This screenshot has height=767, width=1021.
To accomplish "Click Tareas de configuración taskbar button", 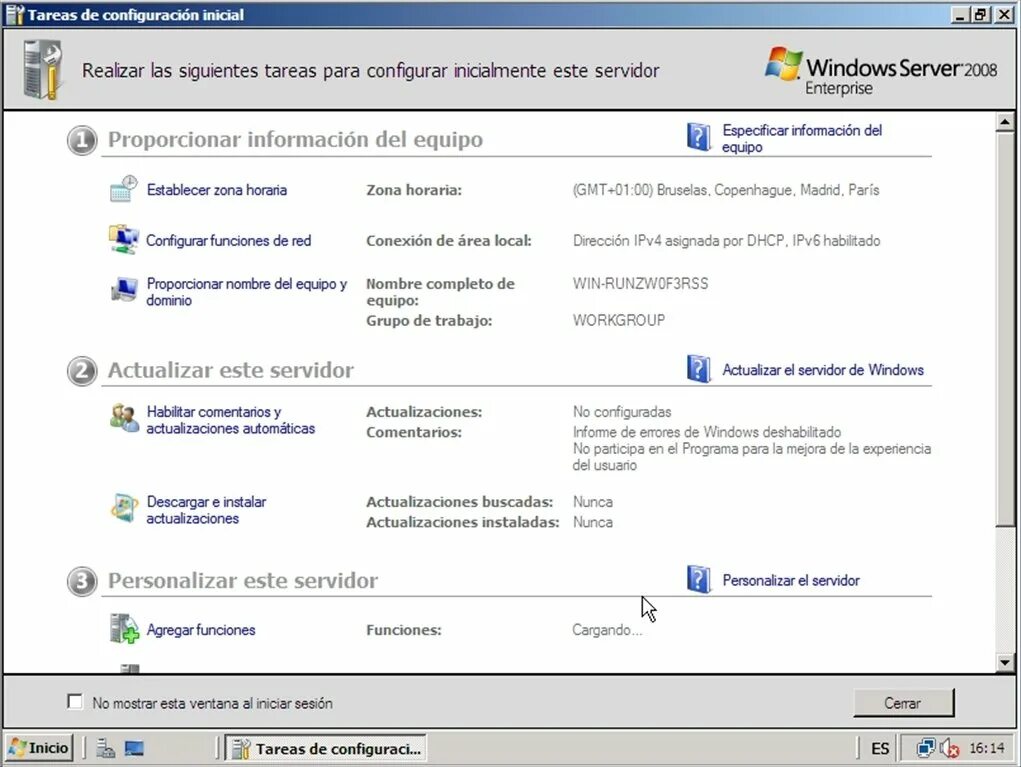I will 326,749.
